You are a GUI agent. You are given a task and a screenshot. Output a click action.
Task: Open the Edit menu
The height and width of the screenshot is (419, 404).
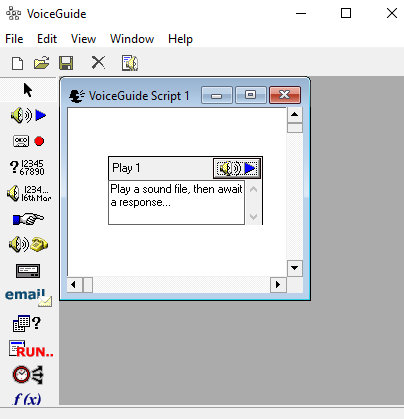point(47,39)
